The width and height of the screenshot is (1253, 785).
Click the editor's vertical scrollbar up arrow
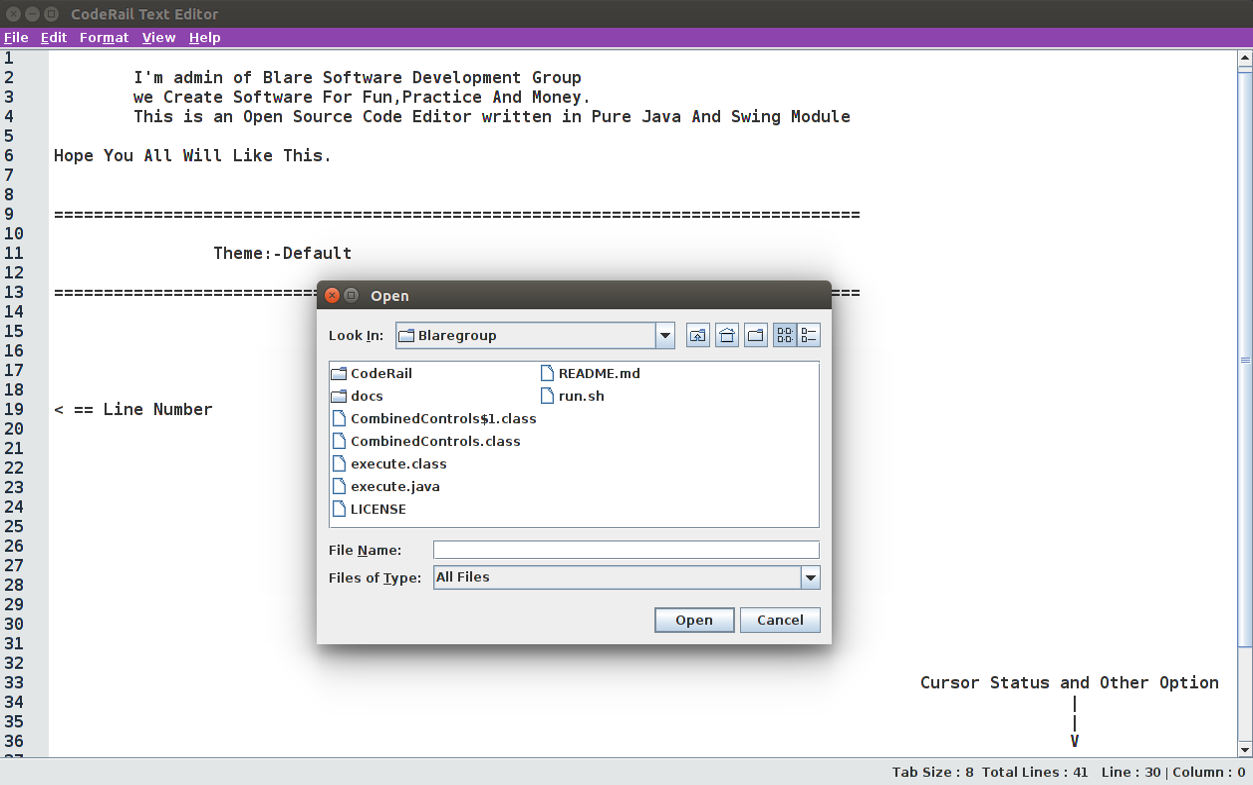point(1245,58)
